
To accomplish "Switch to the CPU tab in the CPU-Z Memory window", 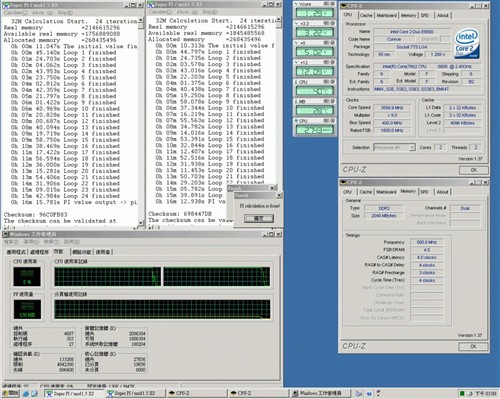I will 347,192.
